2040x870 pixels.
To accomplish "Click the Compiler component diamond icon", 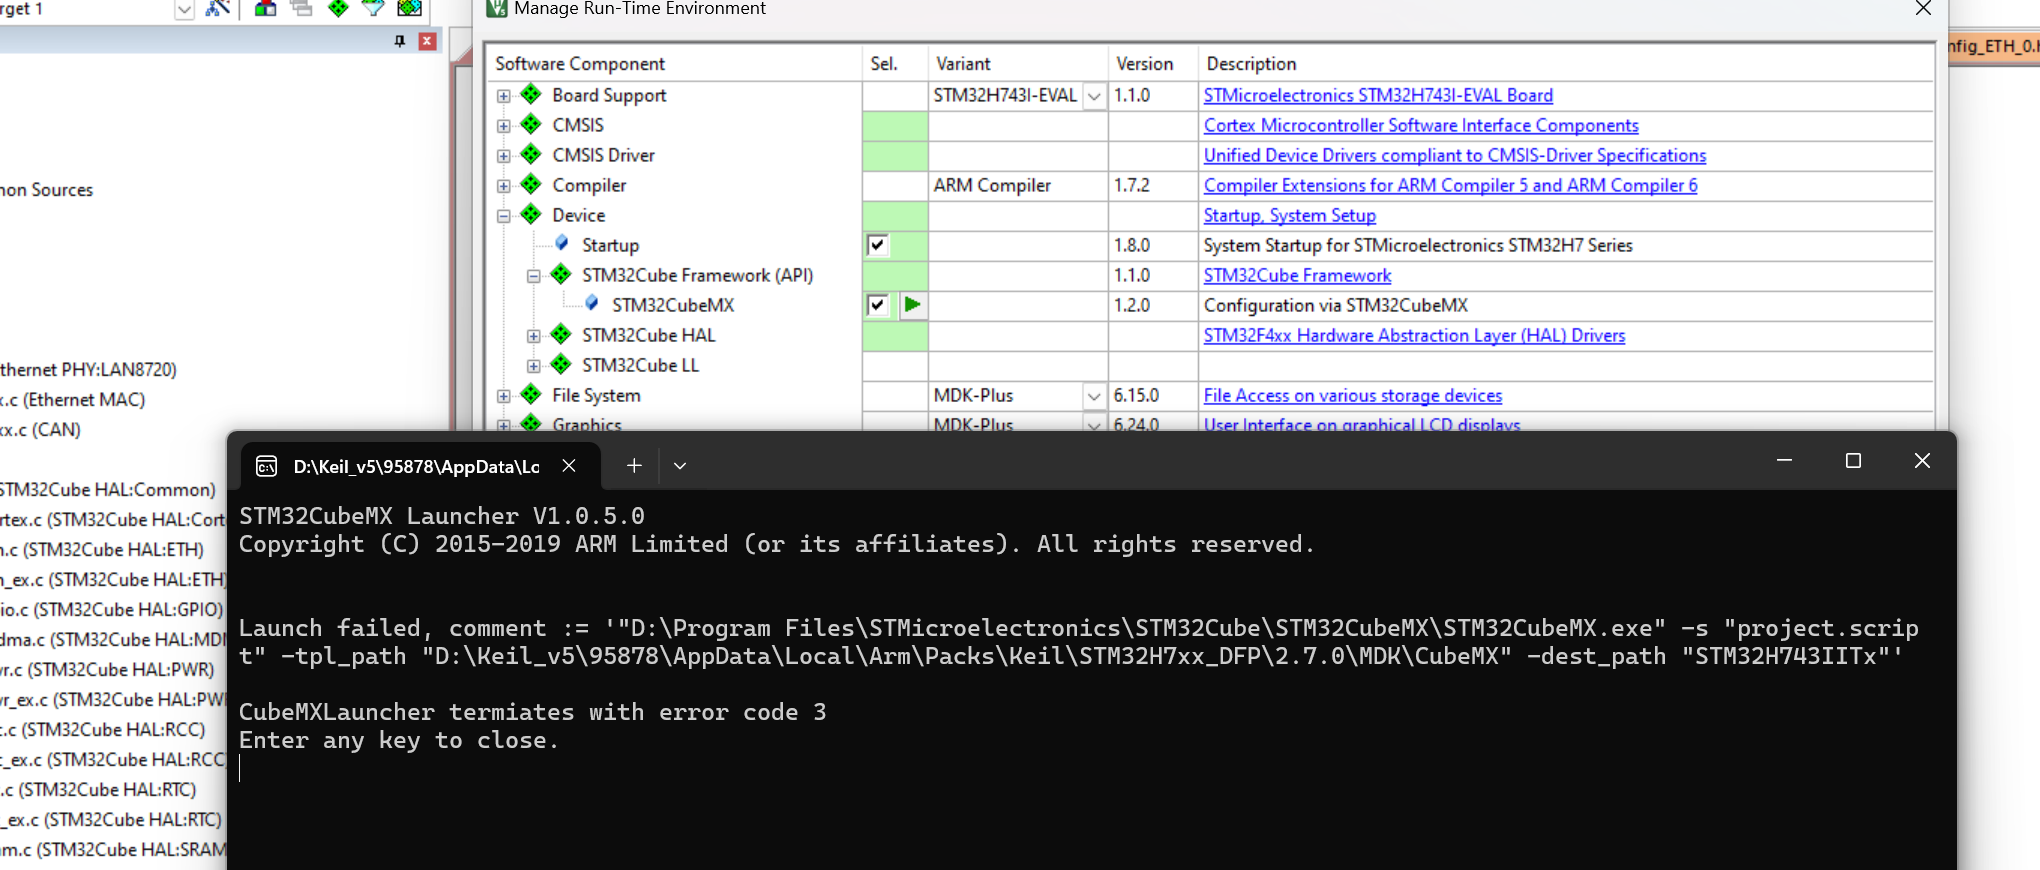I will point(531,184).
